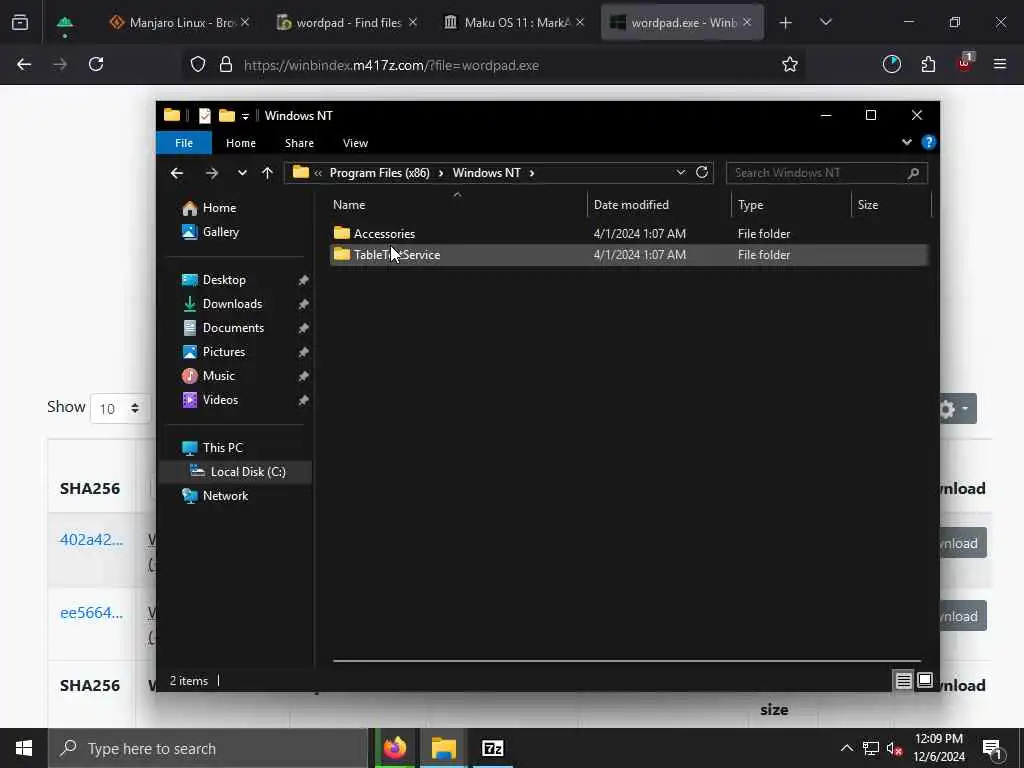
Task: Open the Share ribbon tab
Action: (299, 143)
